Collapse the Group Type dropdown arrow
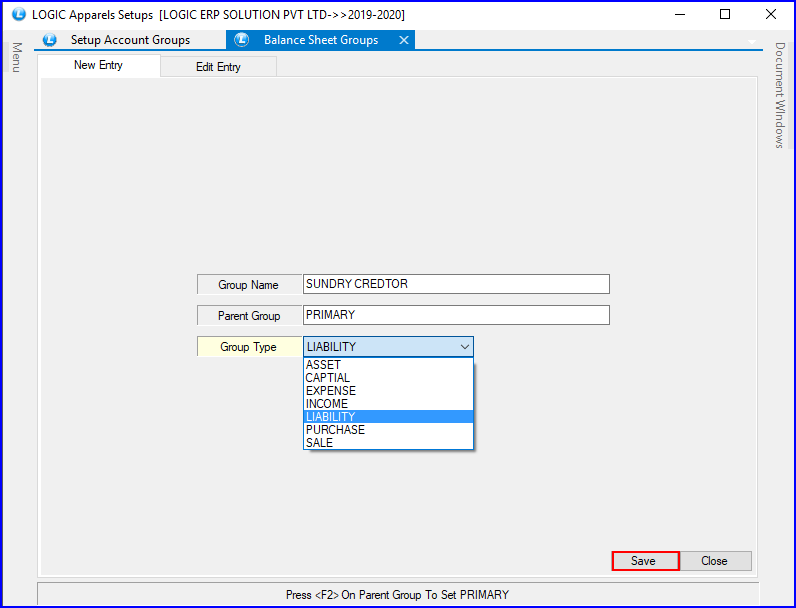 [465, 347]
